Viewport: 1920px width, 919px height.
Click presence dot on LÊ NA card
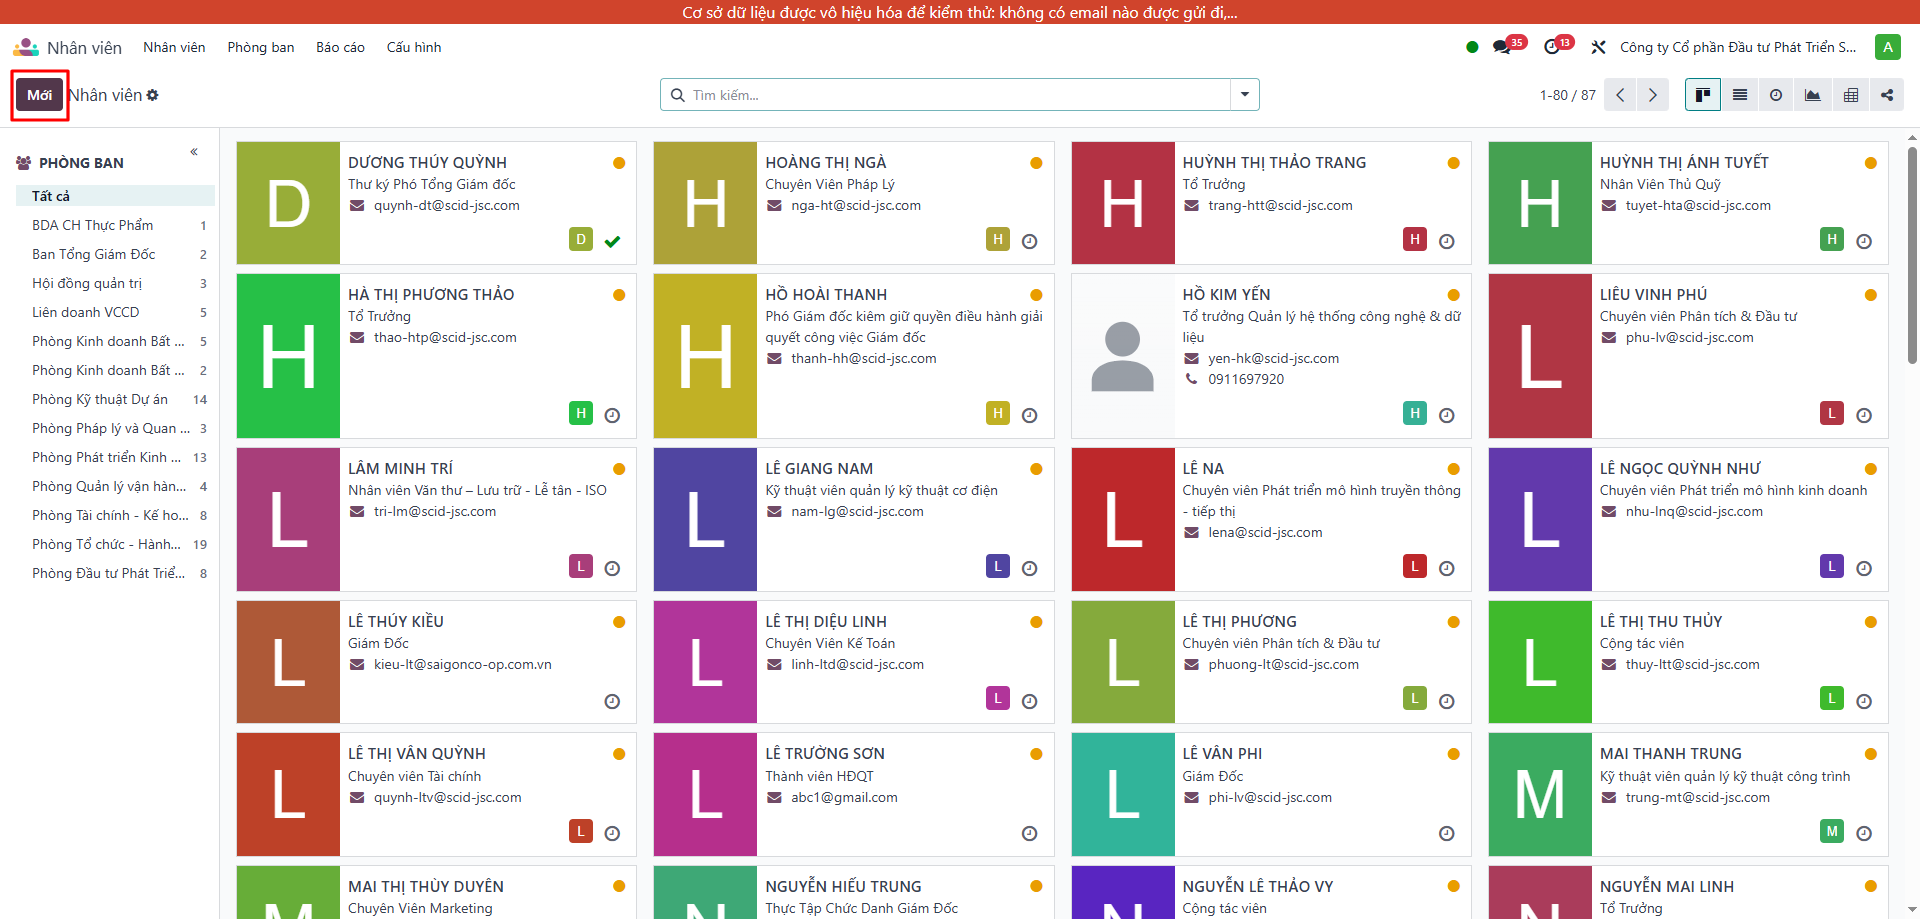click(x=1453, y=469)
